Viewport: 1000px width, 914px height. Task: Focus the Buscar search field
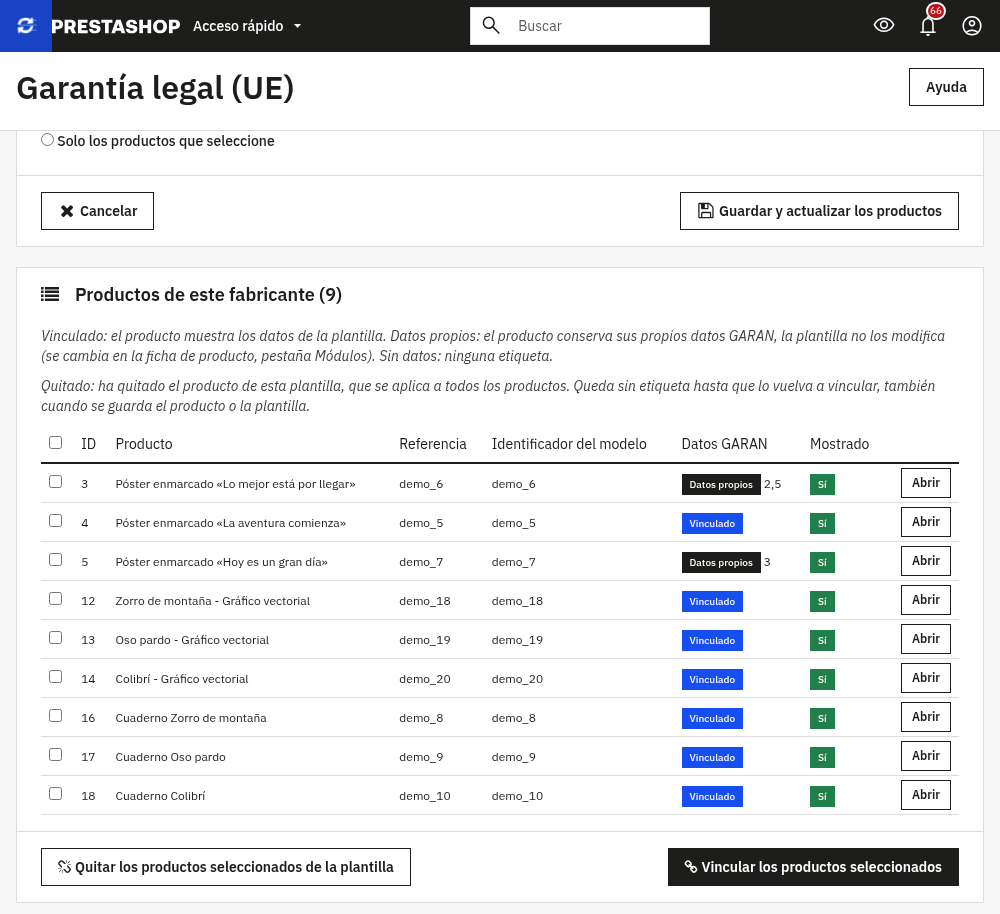click(589, 26)
